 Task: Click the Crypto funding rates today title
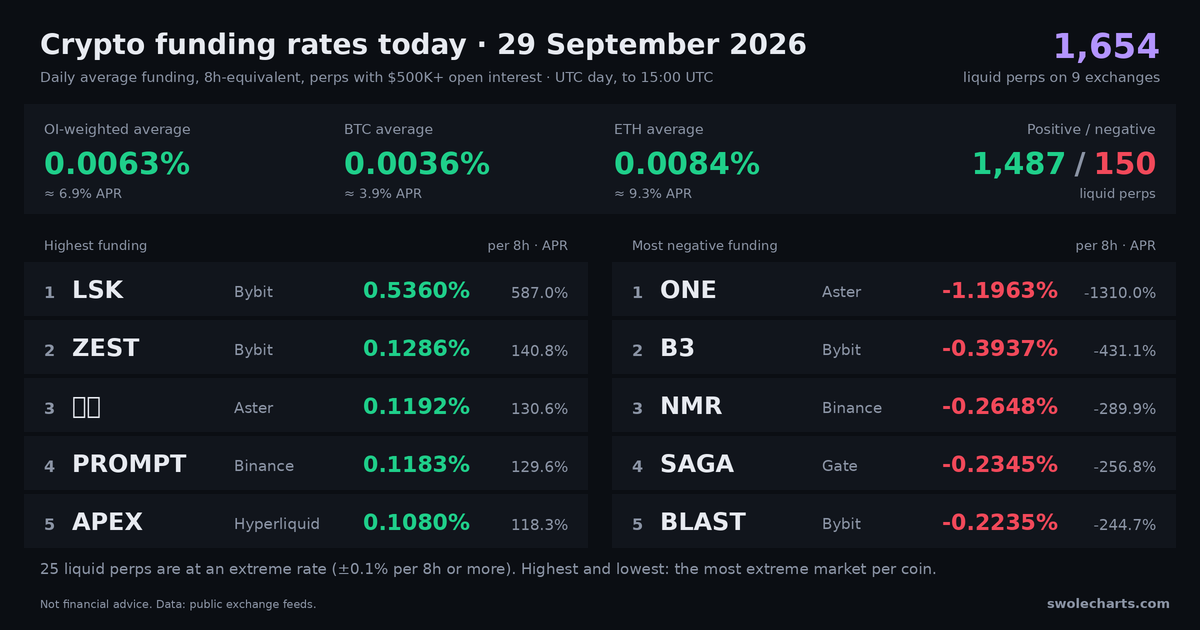click(x=252, y=45)
